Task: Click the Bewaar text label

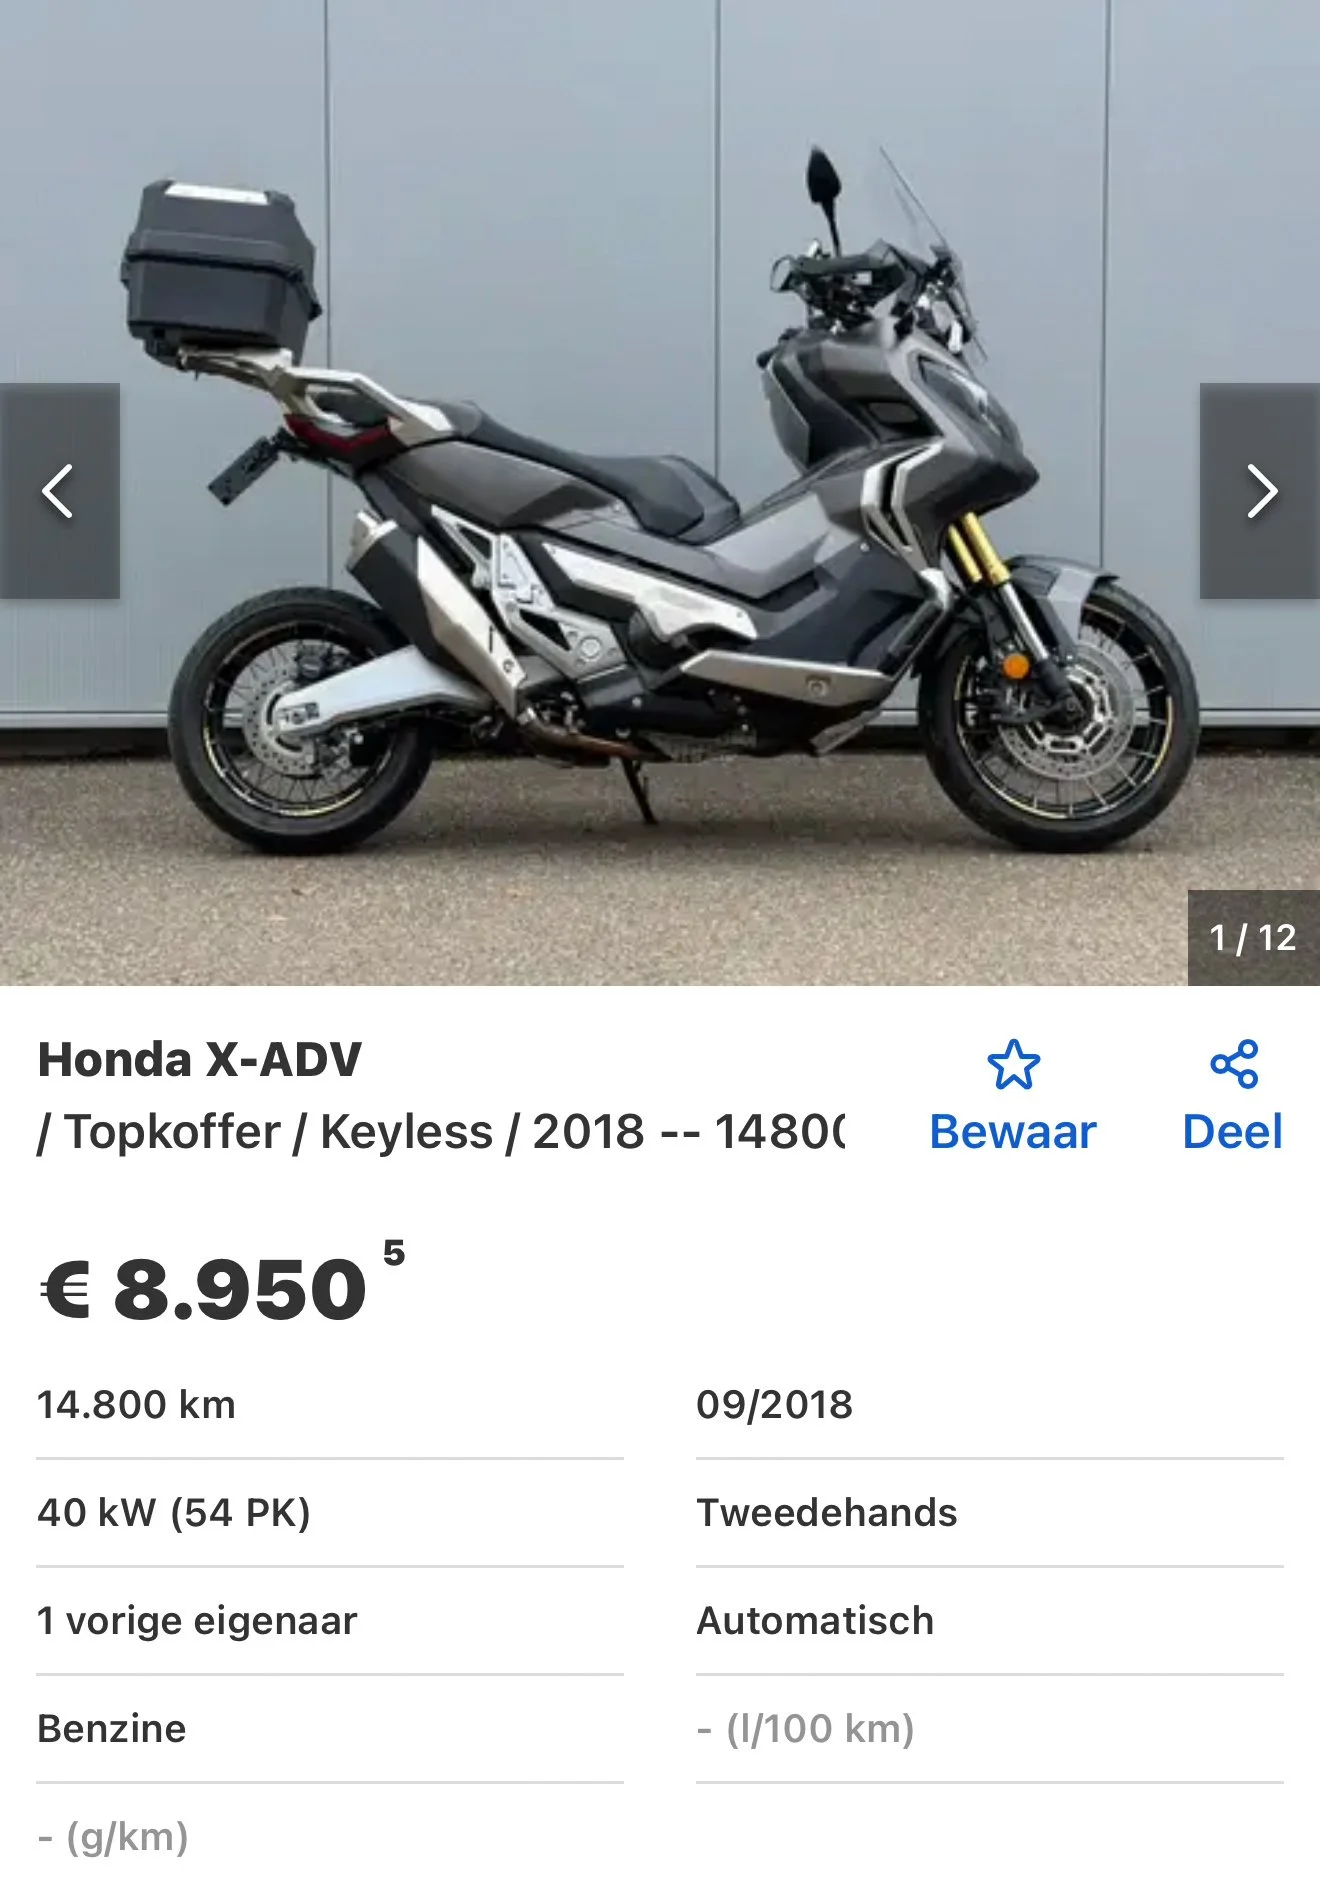Action: pyautogui.click(x=1013, y=1132)
